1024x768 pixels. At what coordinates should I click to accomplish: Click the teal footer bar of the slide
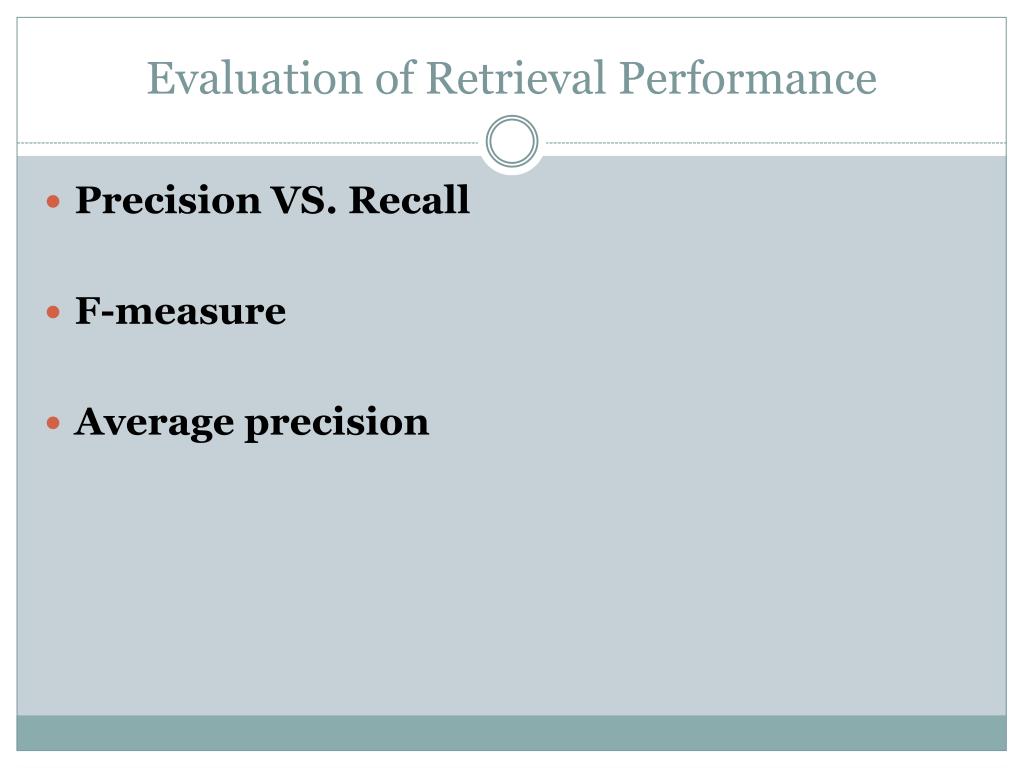(512, 733)
